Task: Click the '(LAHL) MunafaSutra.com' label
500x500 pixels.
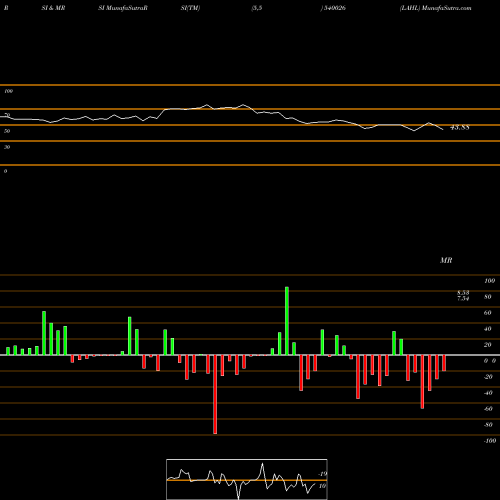Action: [436, 8]
